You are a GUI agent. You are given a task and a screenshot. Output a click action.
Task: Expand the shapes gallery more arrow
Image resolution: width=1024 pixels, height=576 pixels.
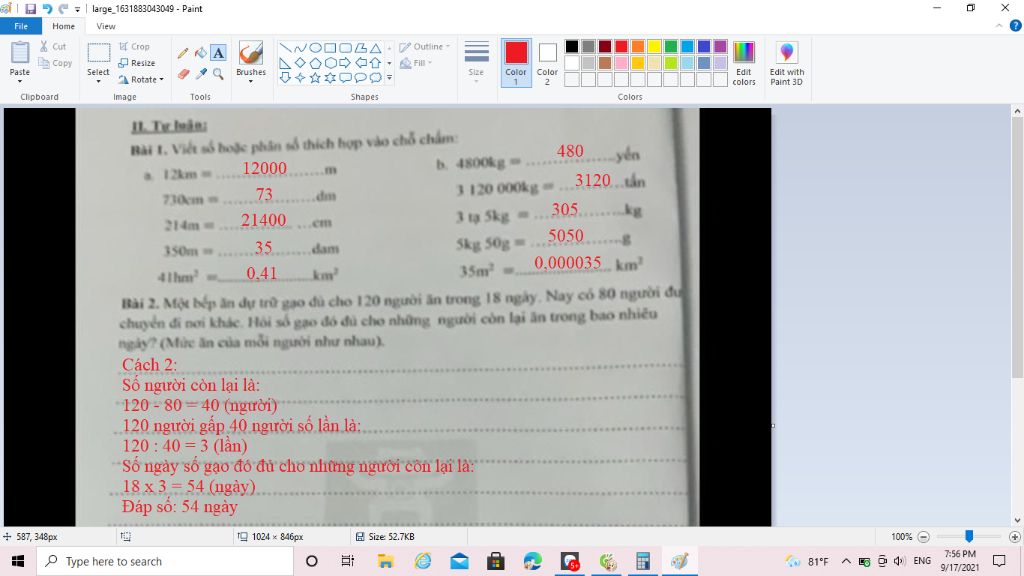pos(389,78)
